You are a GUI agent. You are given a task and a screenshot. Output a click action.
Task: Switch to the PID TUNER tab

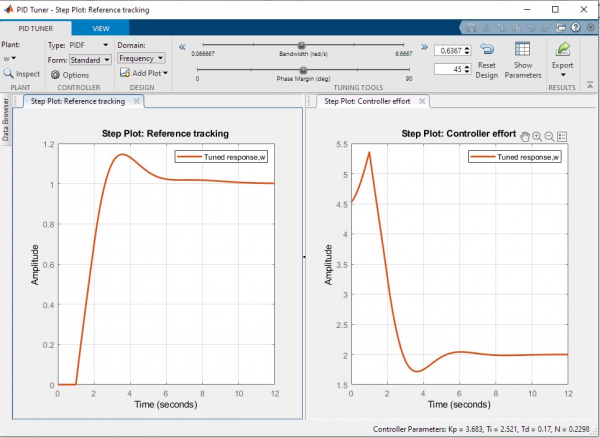36,28
